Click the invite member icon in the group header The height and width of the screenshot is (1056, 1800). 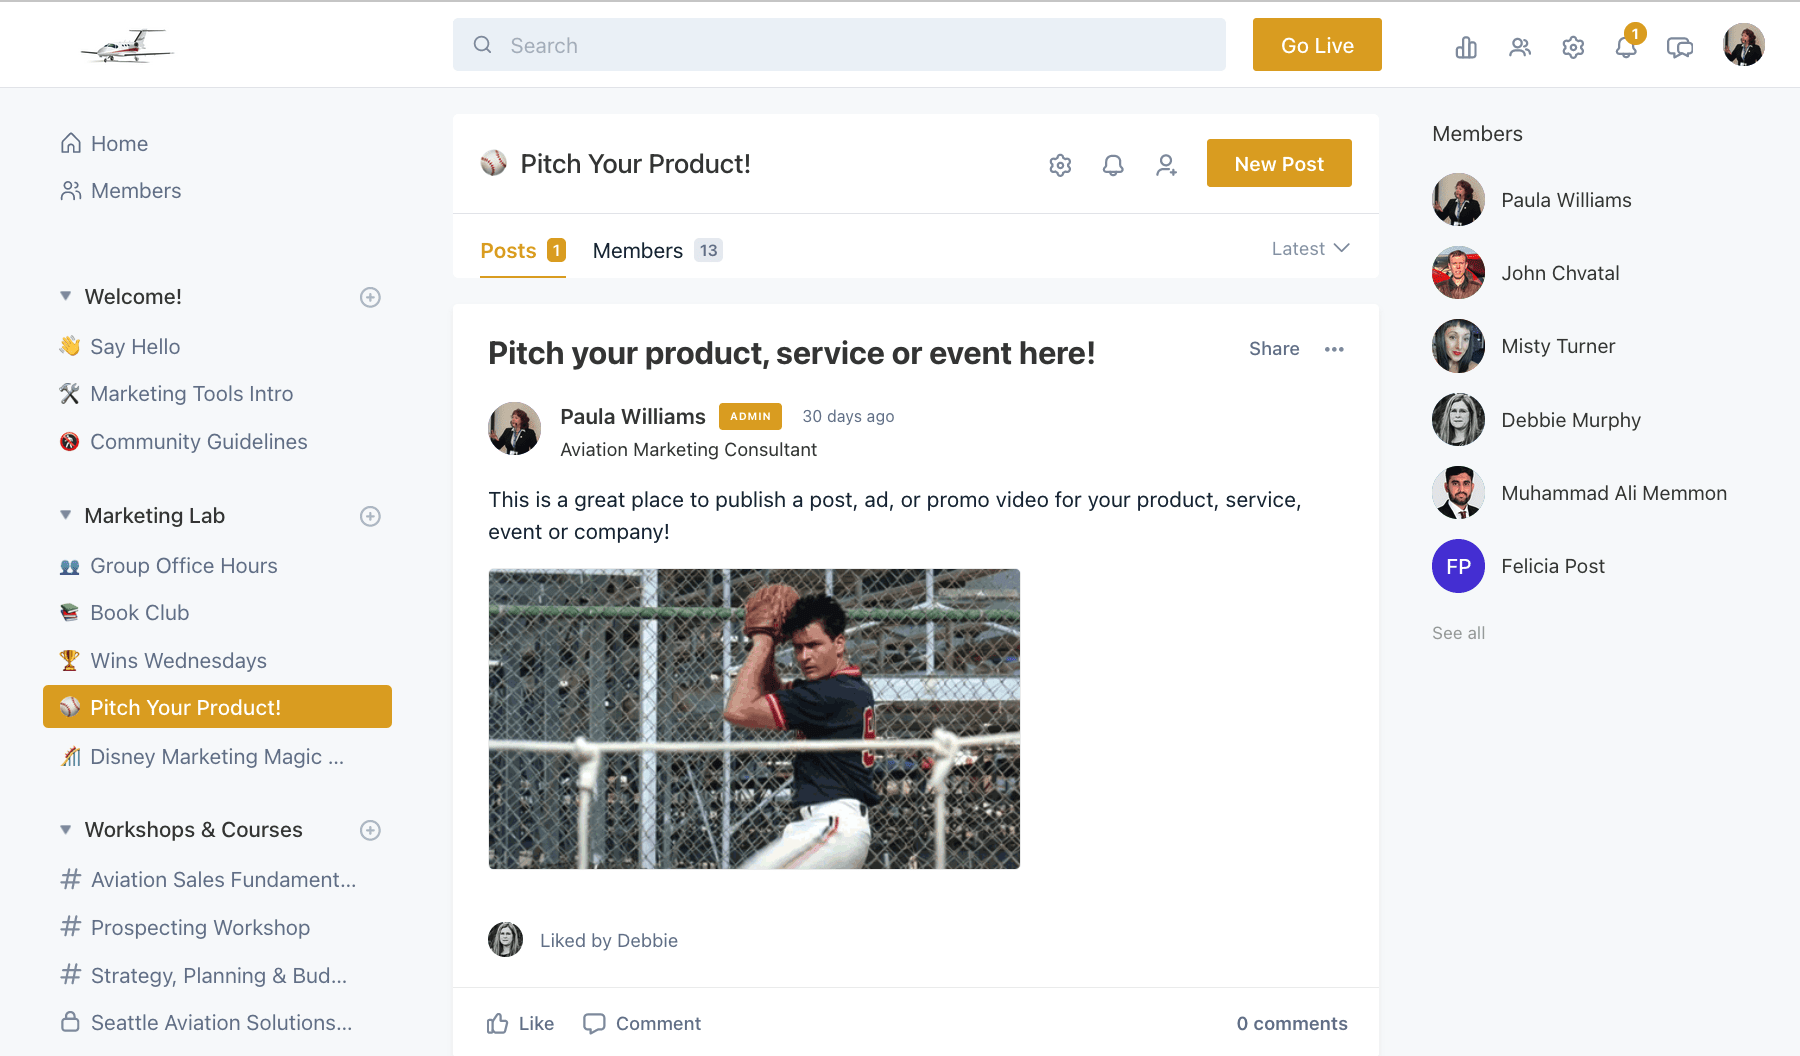coord(1166,165)
